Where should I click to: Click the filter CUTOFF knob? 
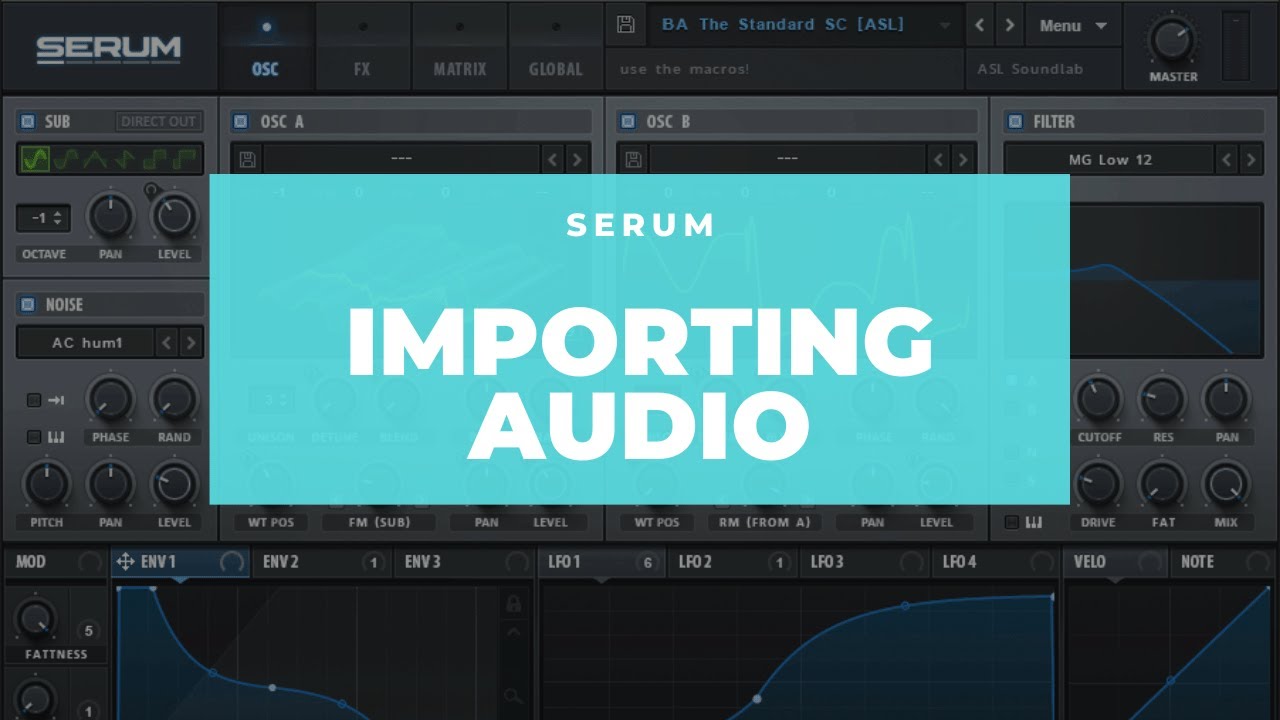pyautogui.click(x=1098, y=399)
